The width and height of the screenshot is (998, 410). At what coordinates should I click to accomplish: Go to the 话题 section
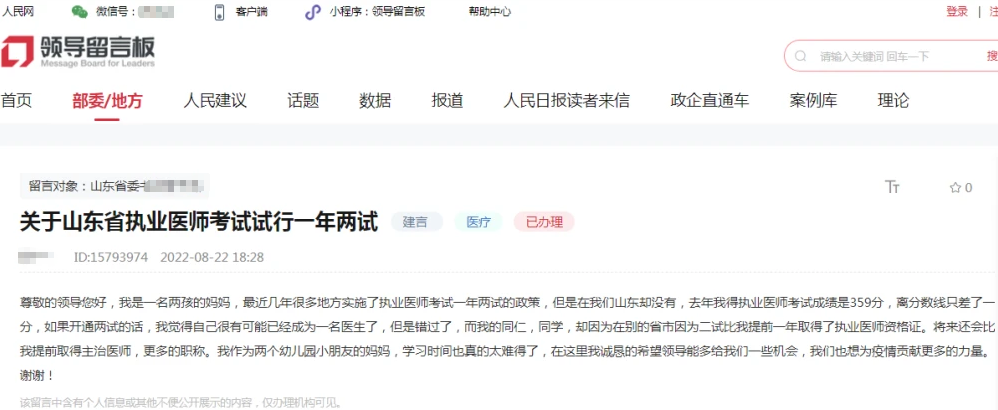(303, 100)
